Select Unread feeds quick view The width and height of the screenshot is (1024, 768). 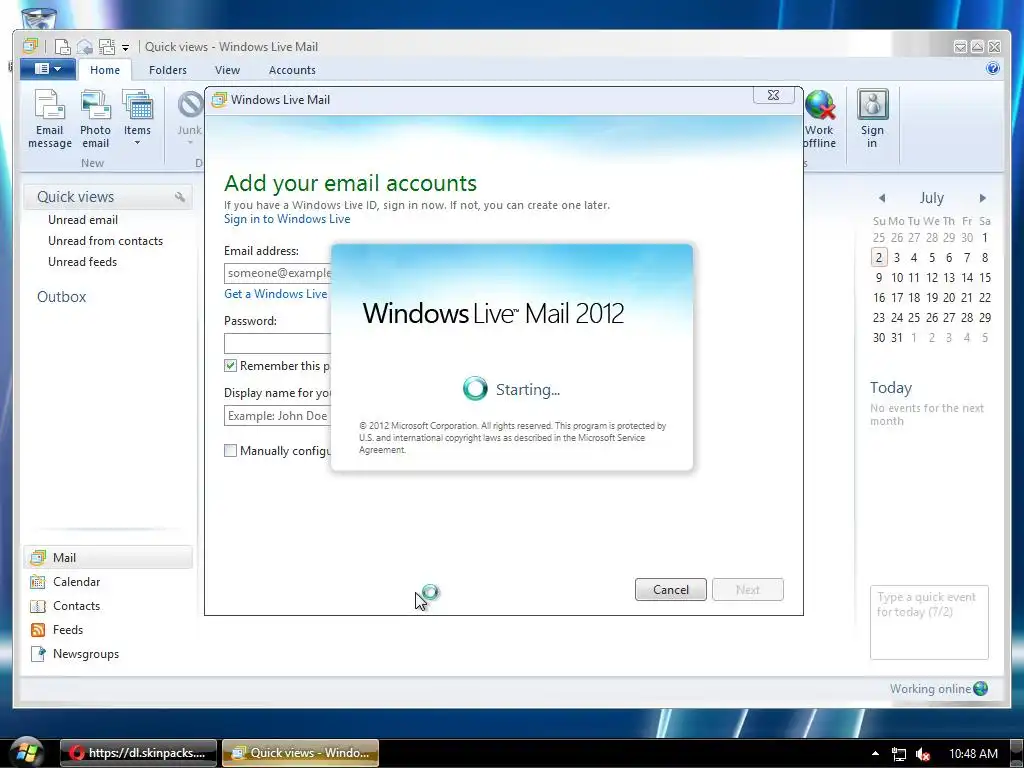[x=82, y=262]
